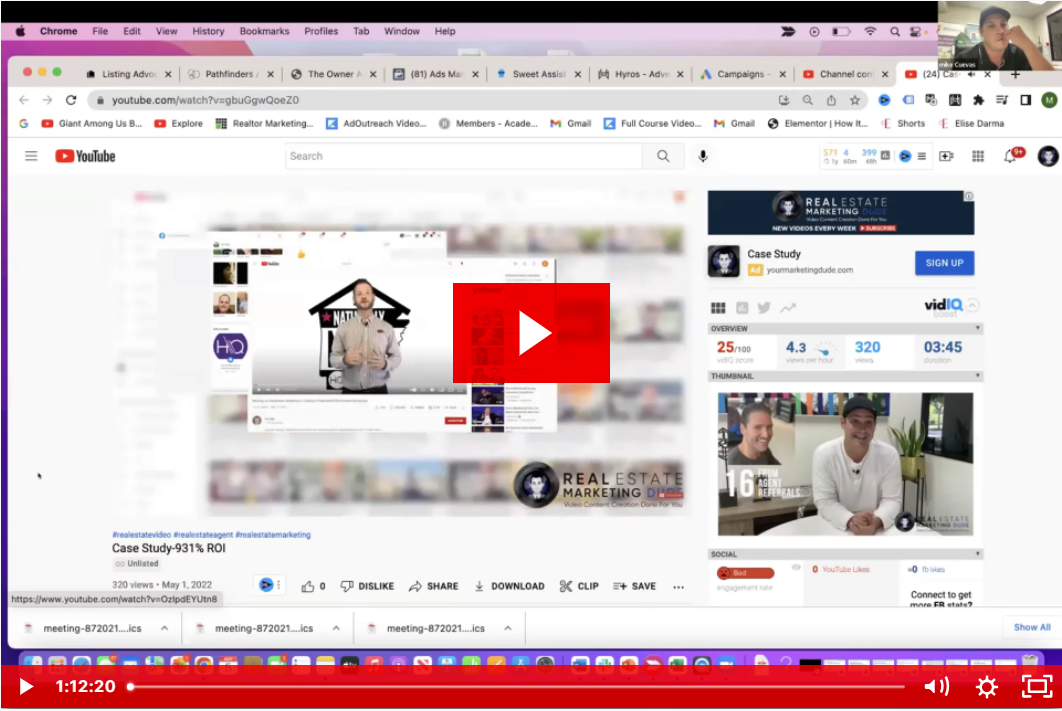
Task: Collapse the vidIQ Overview section
Action: (977, 328)
